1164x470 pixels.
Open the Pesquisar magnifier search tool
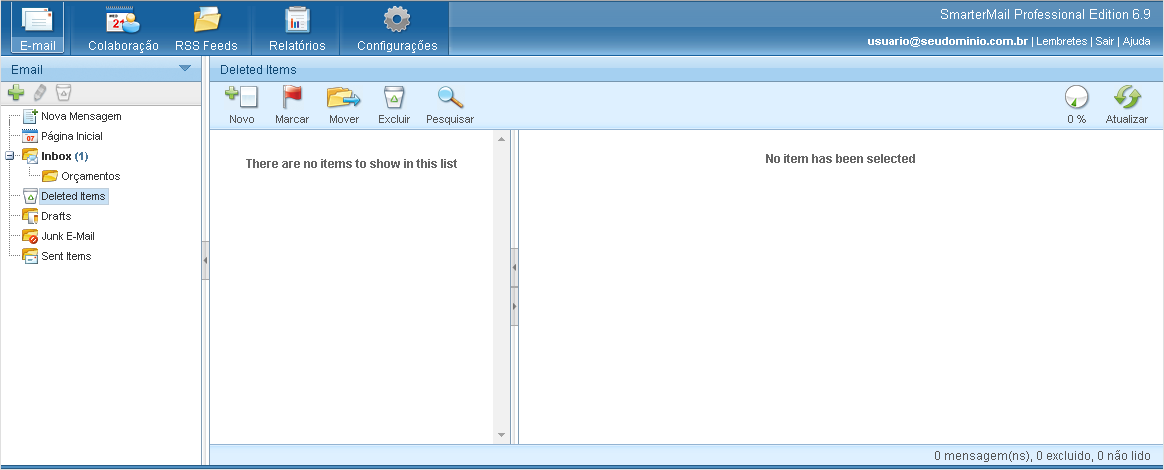click(450, 98)
